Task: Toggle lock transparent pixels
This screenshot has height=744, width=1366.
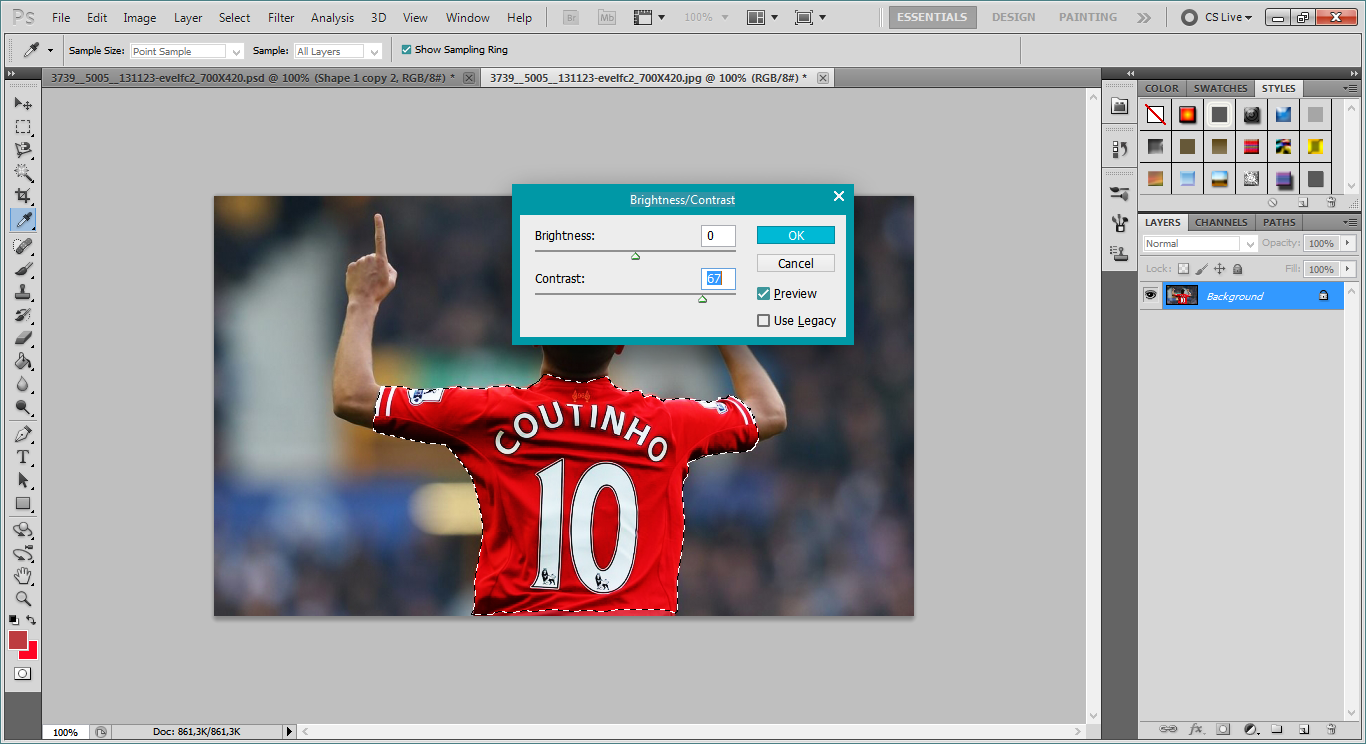Action: (x=1184, y=269)
